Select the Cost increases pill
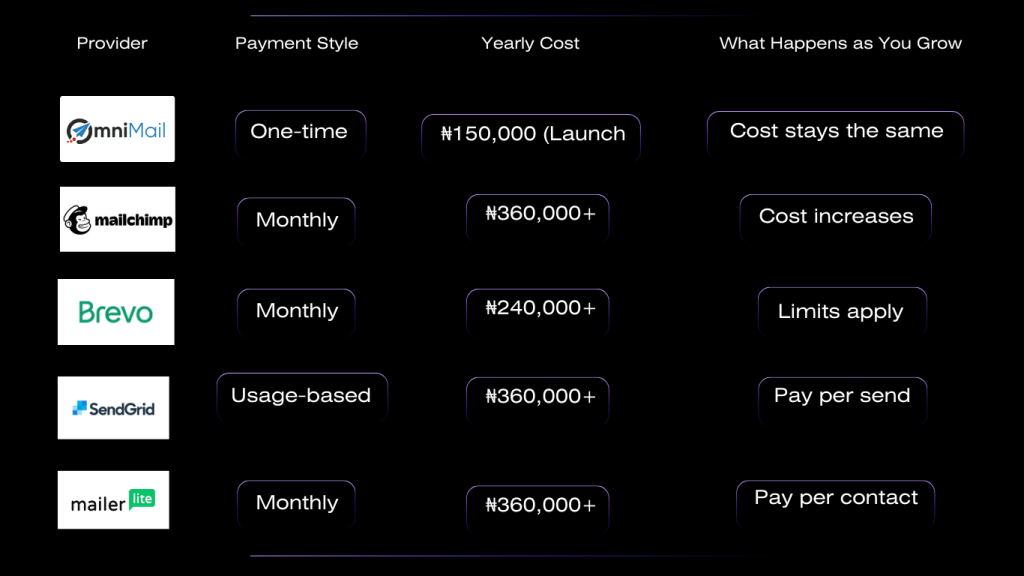Image resolution: width=1024 pixels, height=576 pixels. 836,217
